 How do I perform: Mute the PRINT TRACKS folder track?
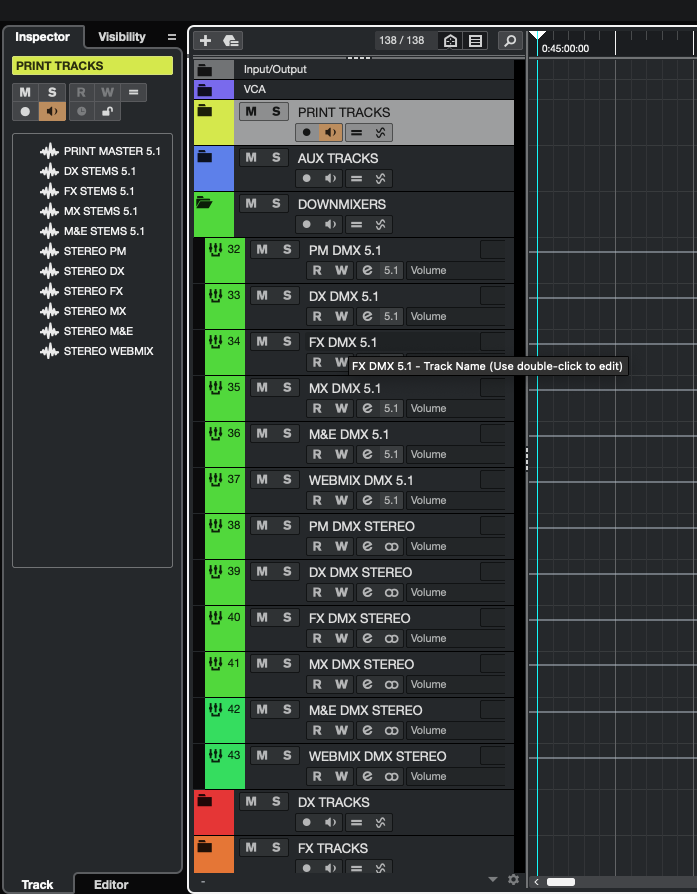point(251,112)
